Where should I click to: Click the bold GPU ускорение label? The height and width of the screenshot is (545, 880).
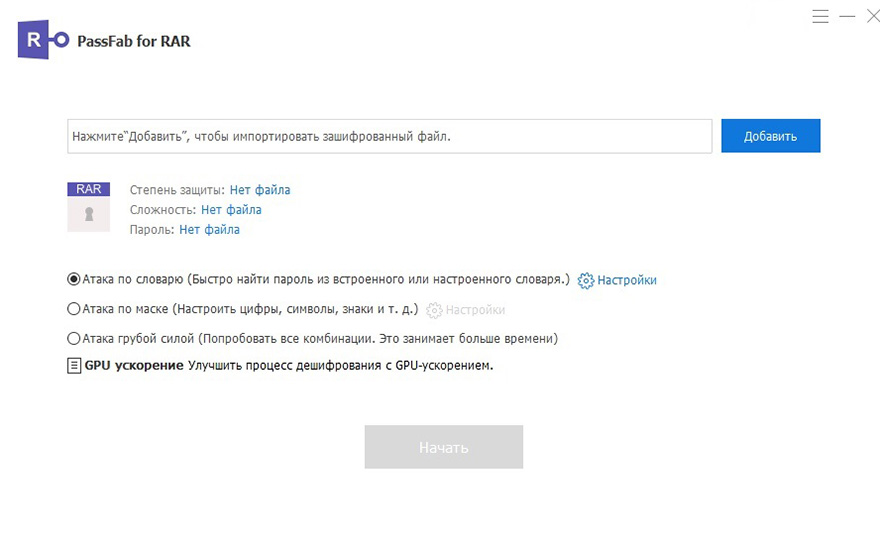134,366
